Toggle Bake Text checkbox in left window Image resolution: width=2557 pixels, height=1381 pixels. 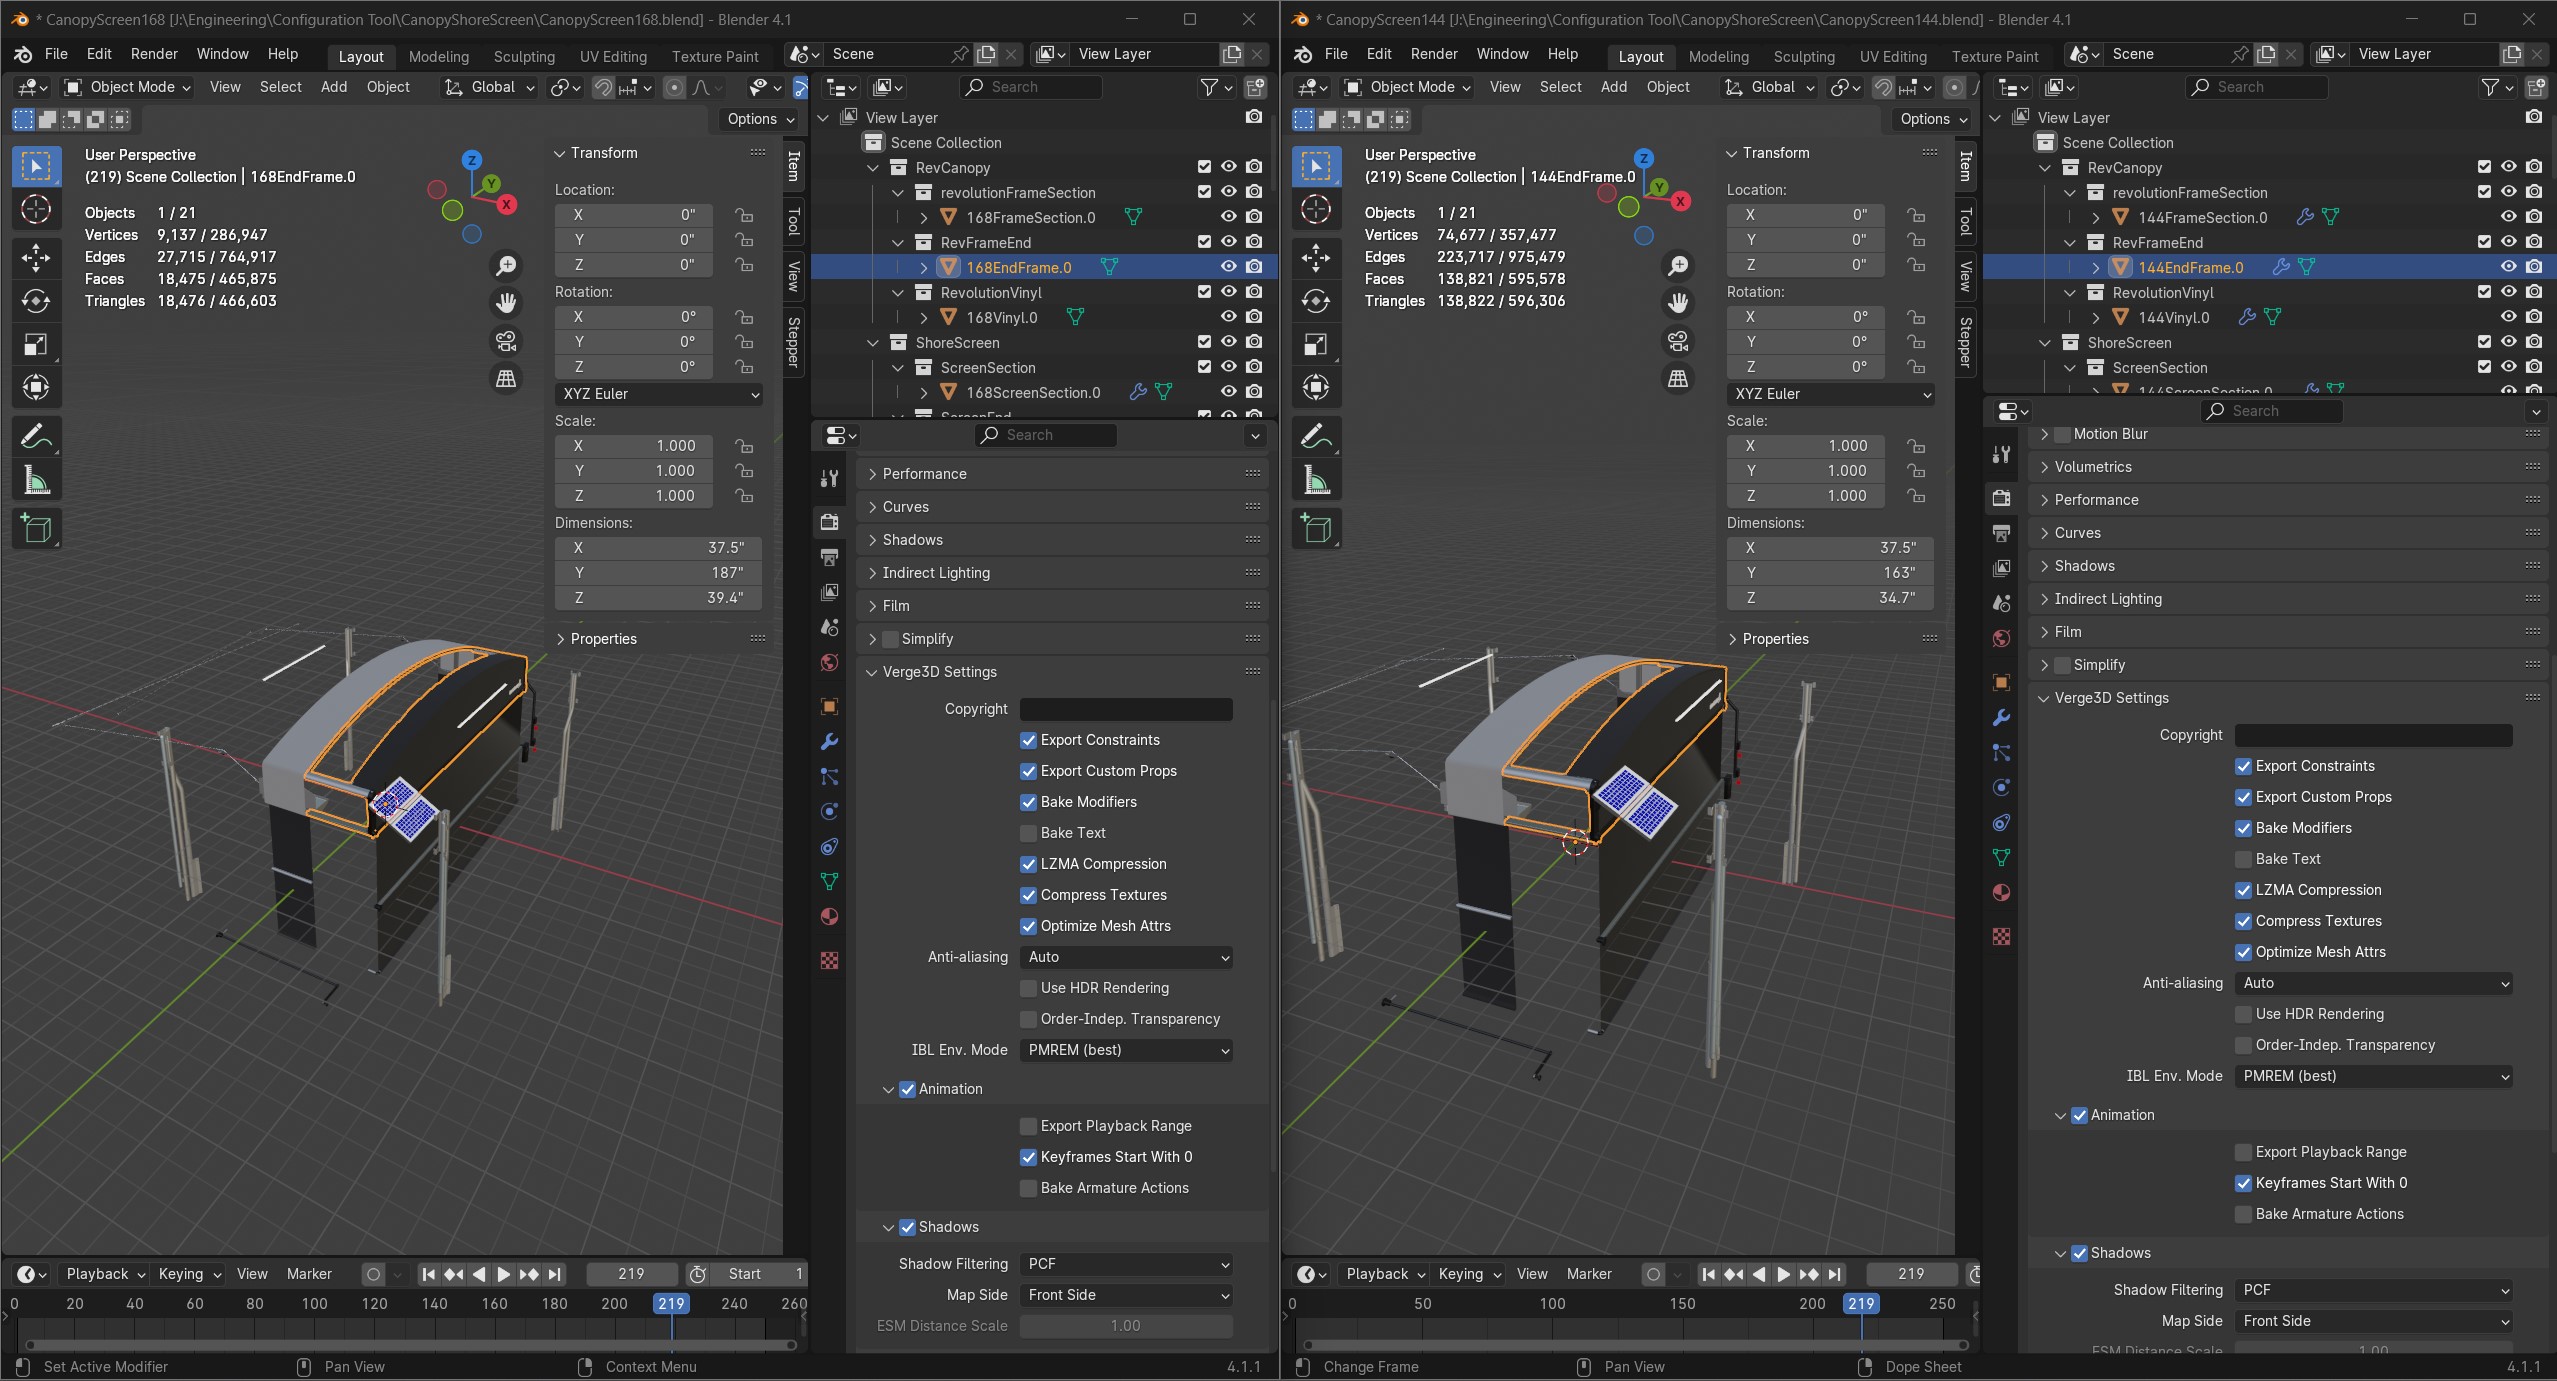1028,833
